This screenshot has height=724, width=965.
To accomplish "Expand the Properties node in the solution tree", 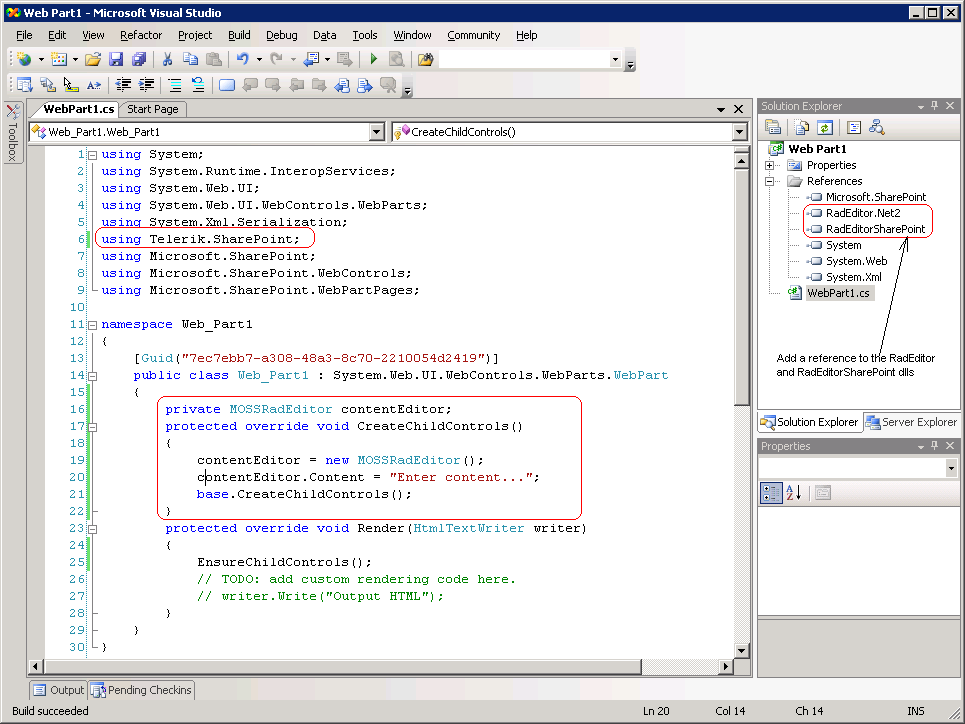I will point(769,165).
